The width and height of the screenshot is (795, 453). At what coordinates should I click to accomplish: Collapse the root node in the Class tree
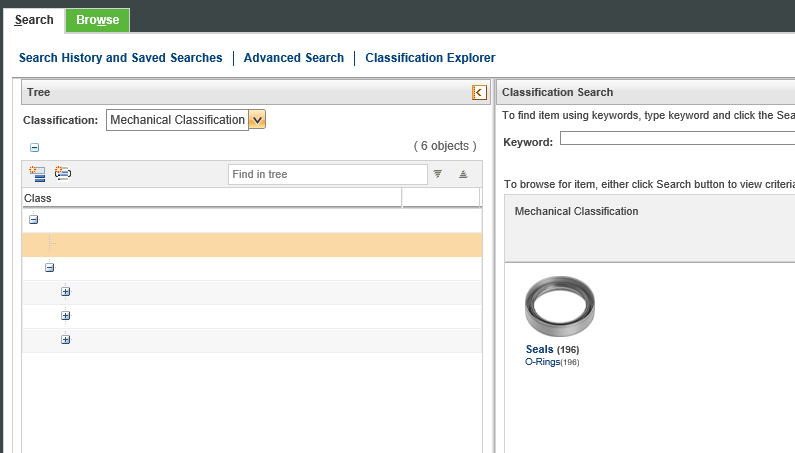(x=34, y=220)
